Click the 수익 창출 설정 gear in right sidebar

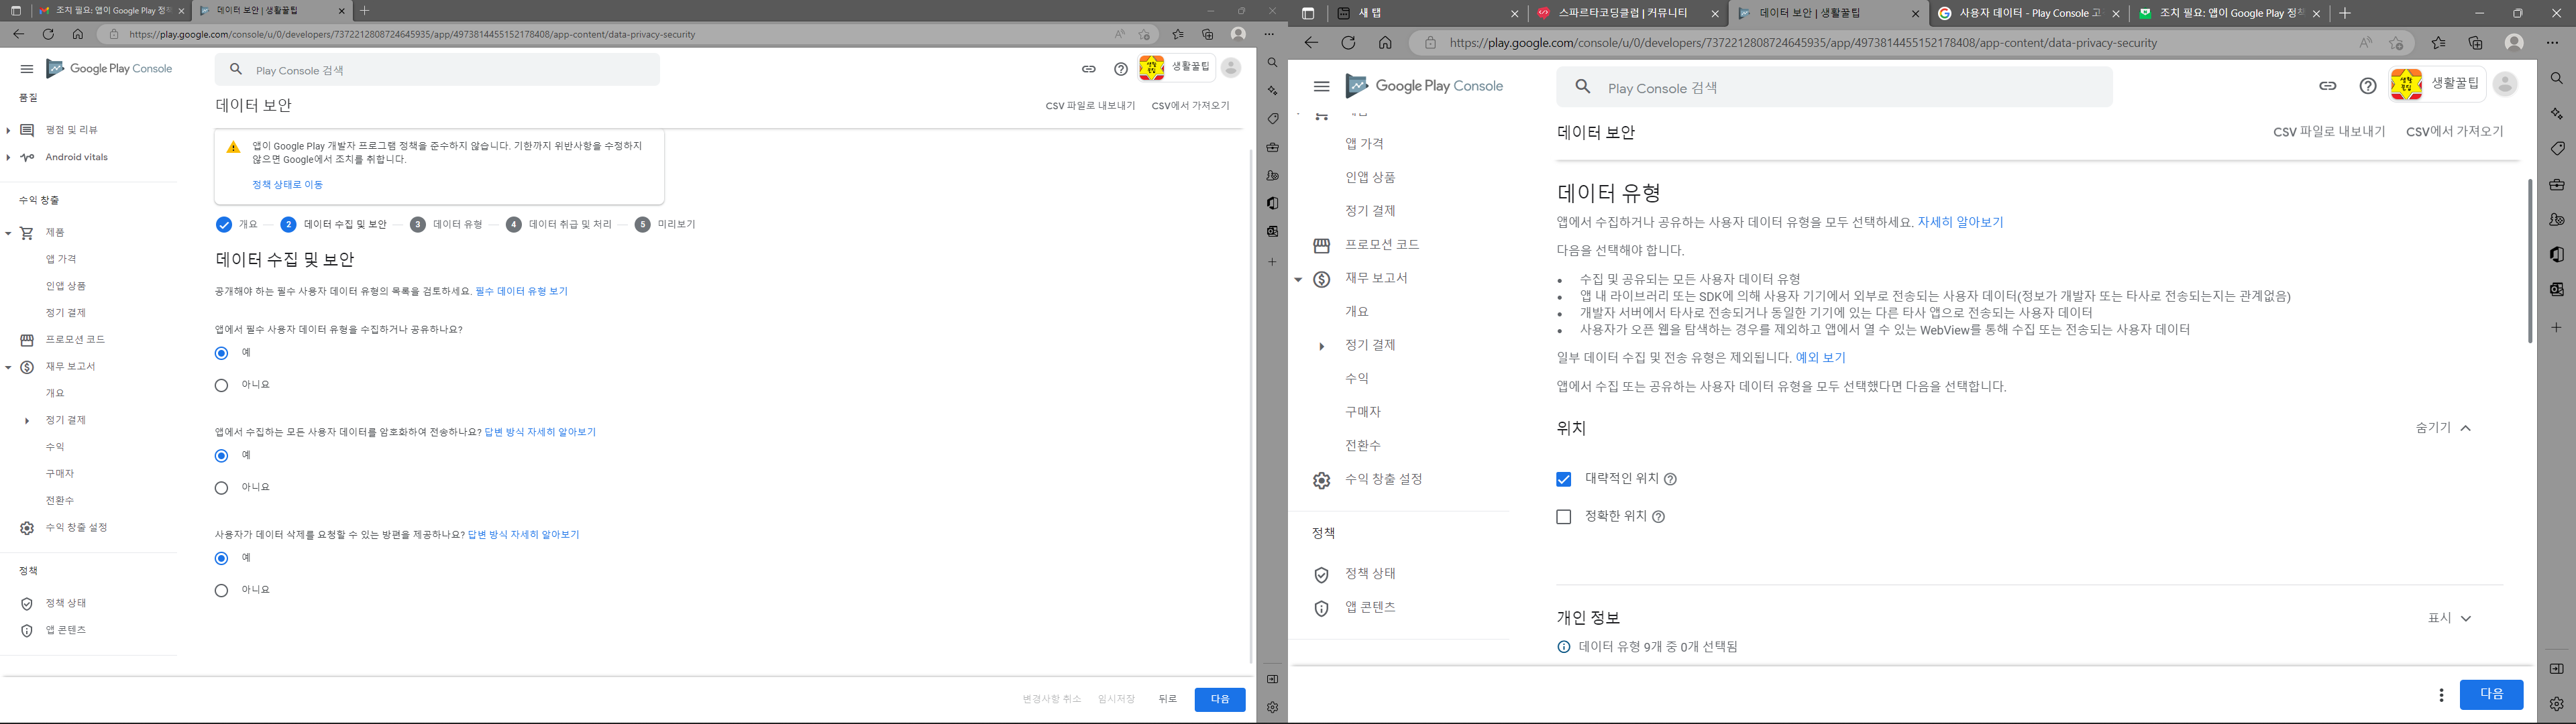[x=1321, y=481]
